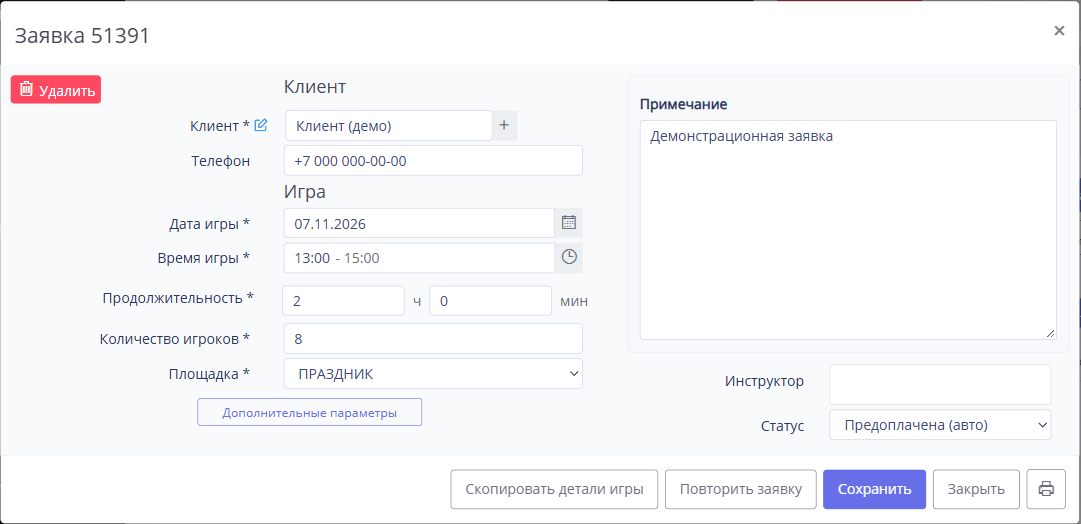1081x524 pixels.
Task: Focus the Количество игроков field
Action: point(433,339)
